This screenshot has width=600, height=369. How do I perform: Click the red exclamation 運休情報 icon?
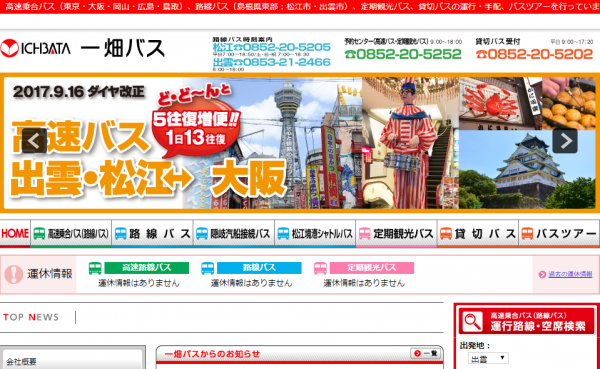point(14,274)
